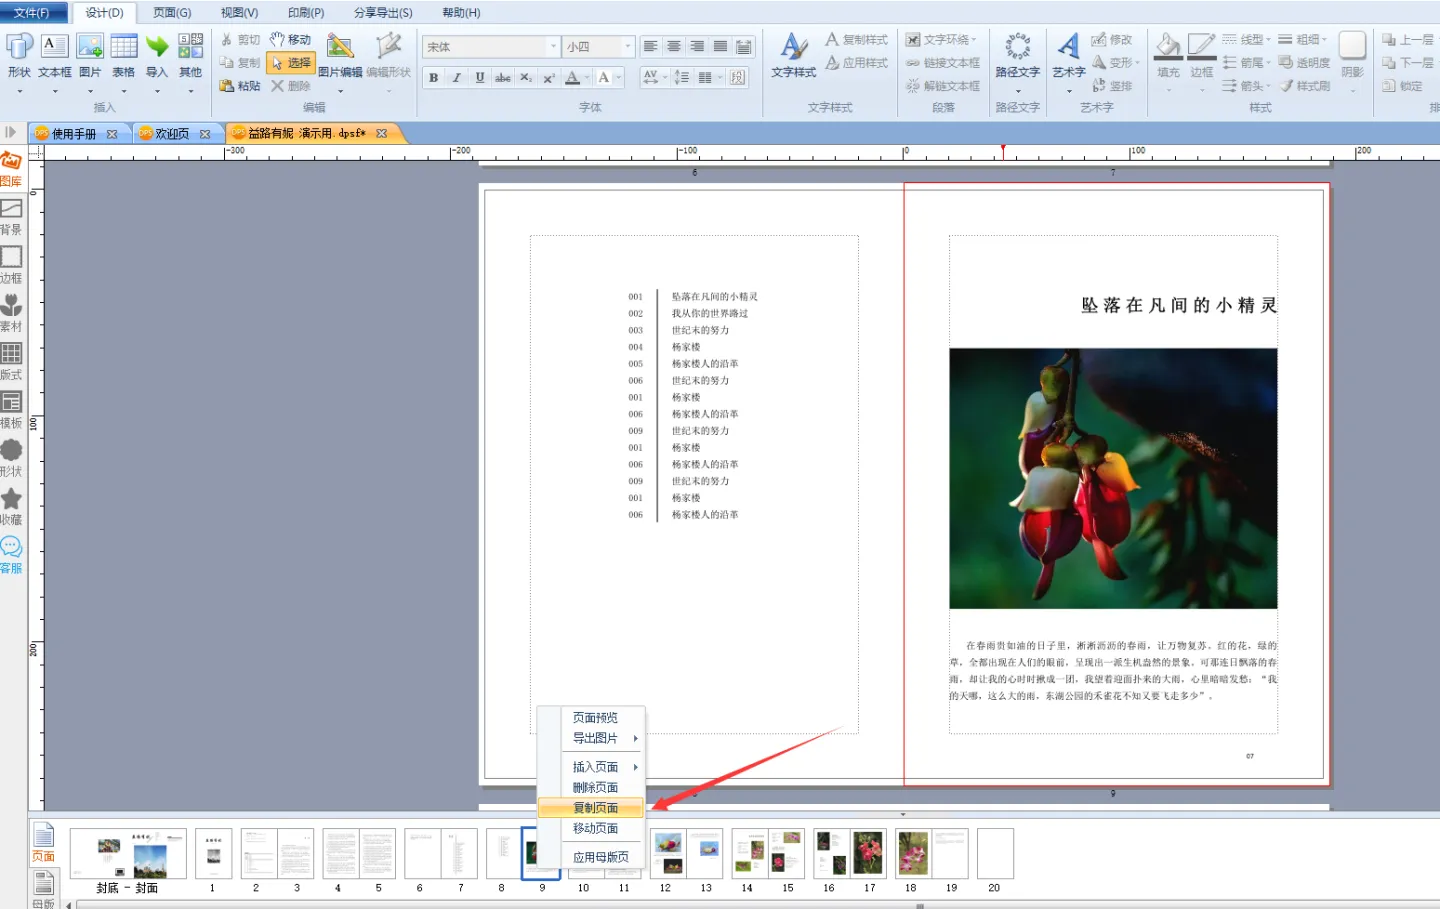Expand the 艺术字 dropdown arrow
This screenshot has width=1440, height=909.
tap(1069, 91)
